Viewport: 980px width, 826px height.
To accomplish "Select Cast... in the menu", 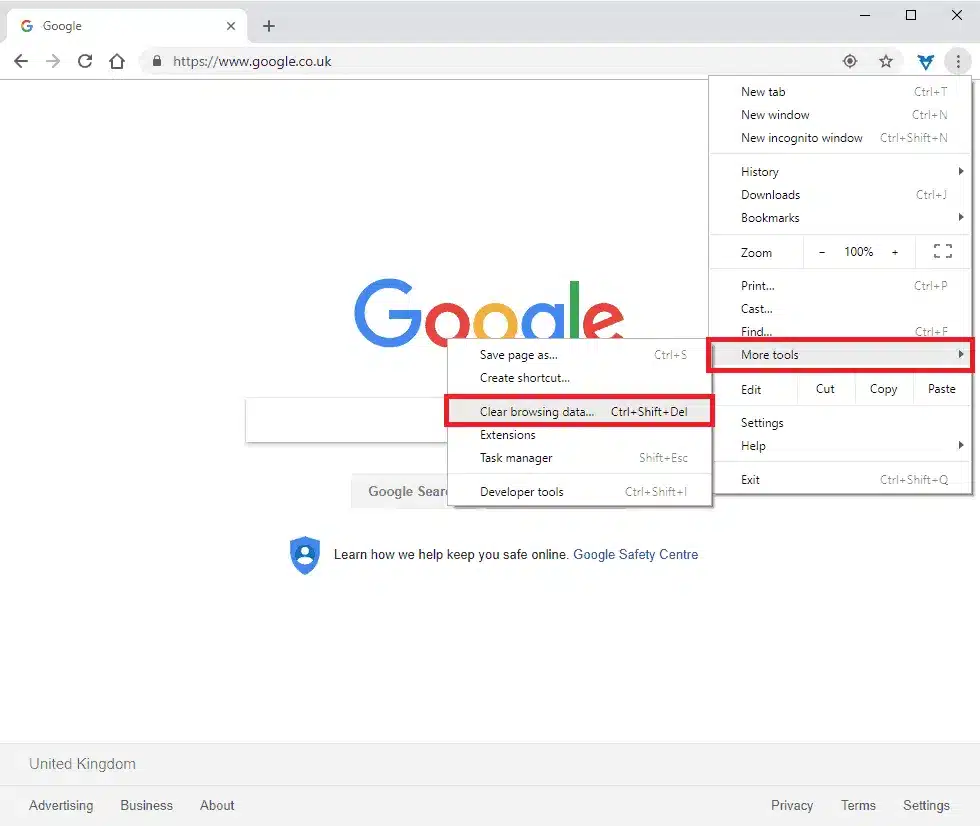I will [841, 309].
